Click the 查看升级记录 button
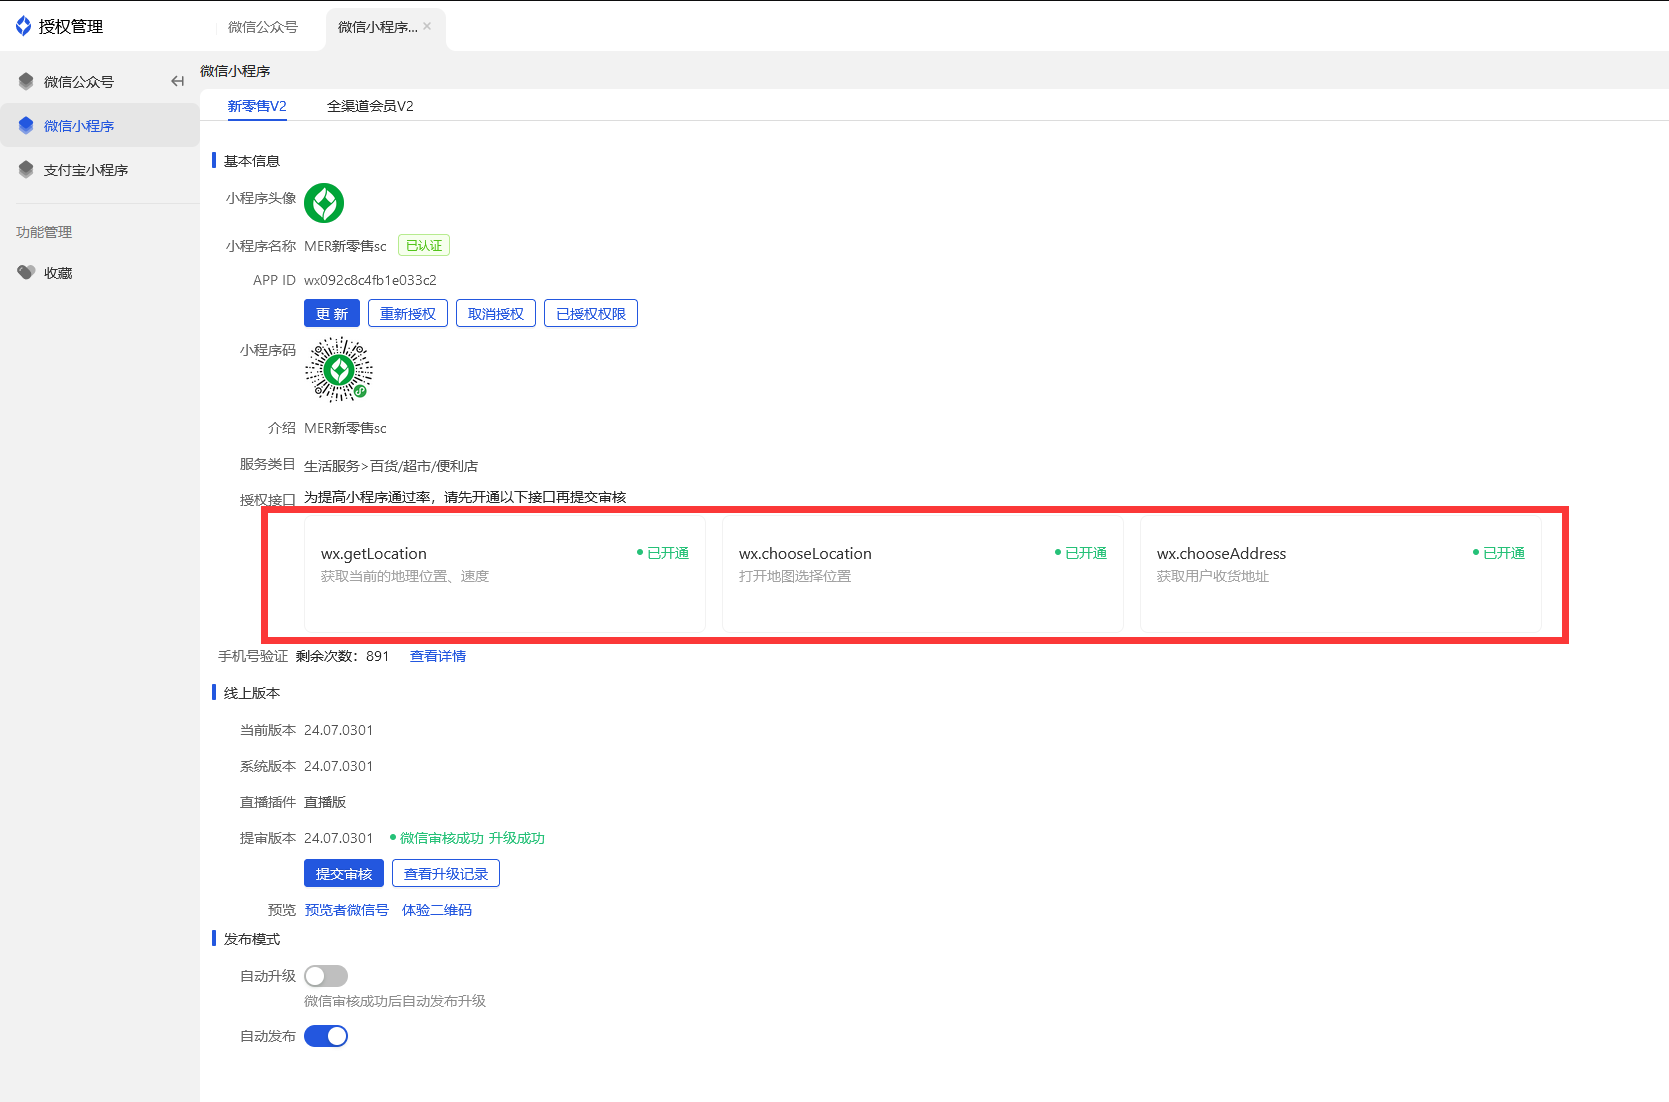 click(x=446, y=873)
